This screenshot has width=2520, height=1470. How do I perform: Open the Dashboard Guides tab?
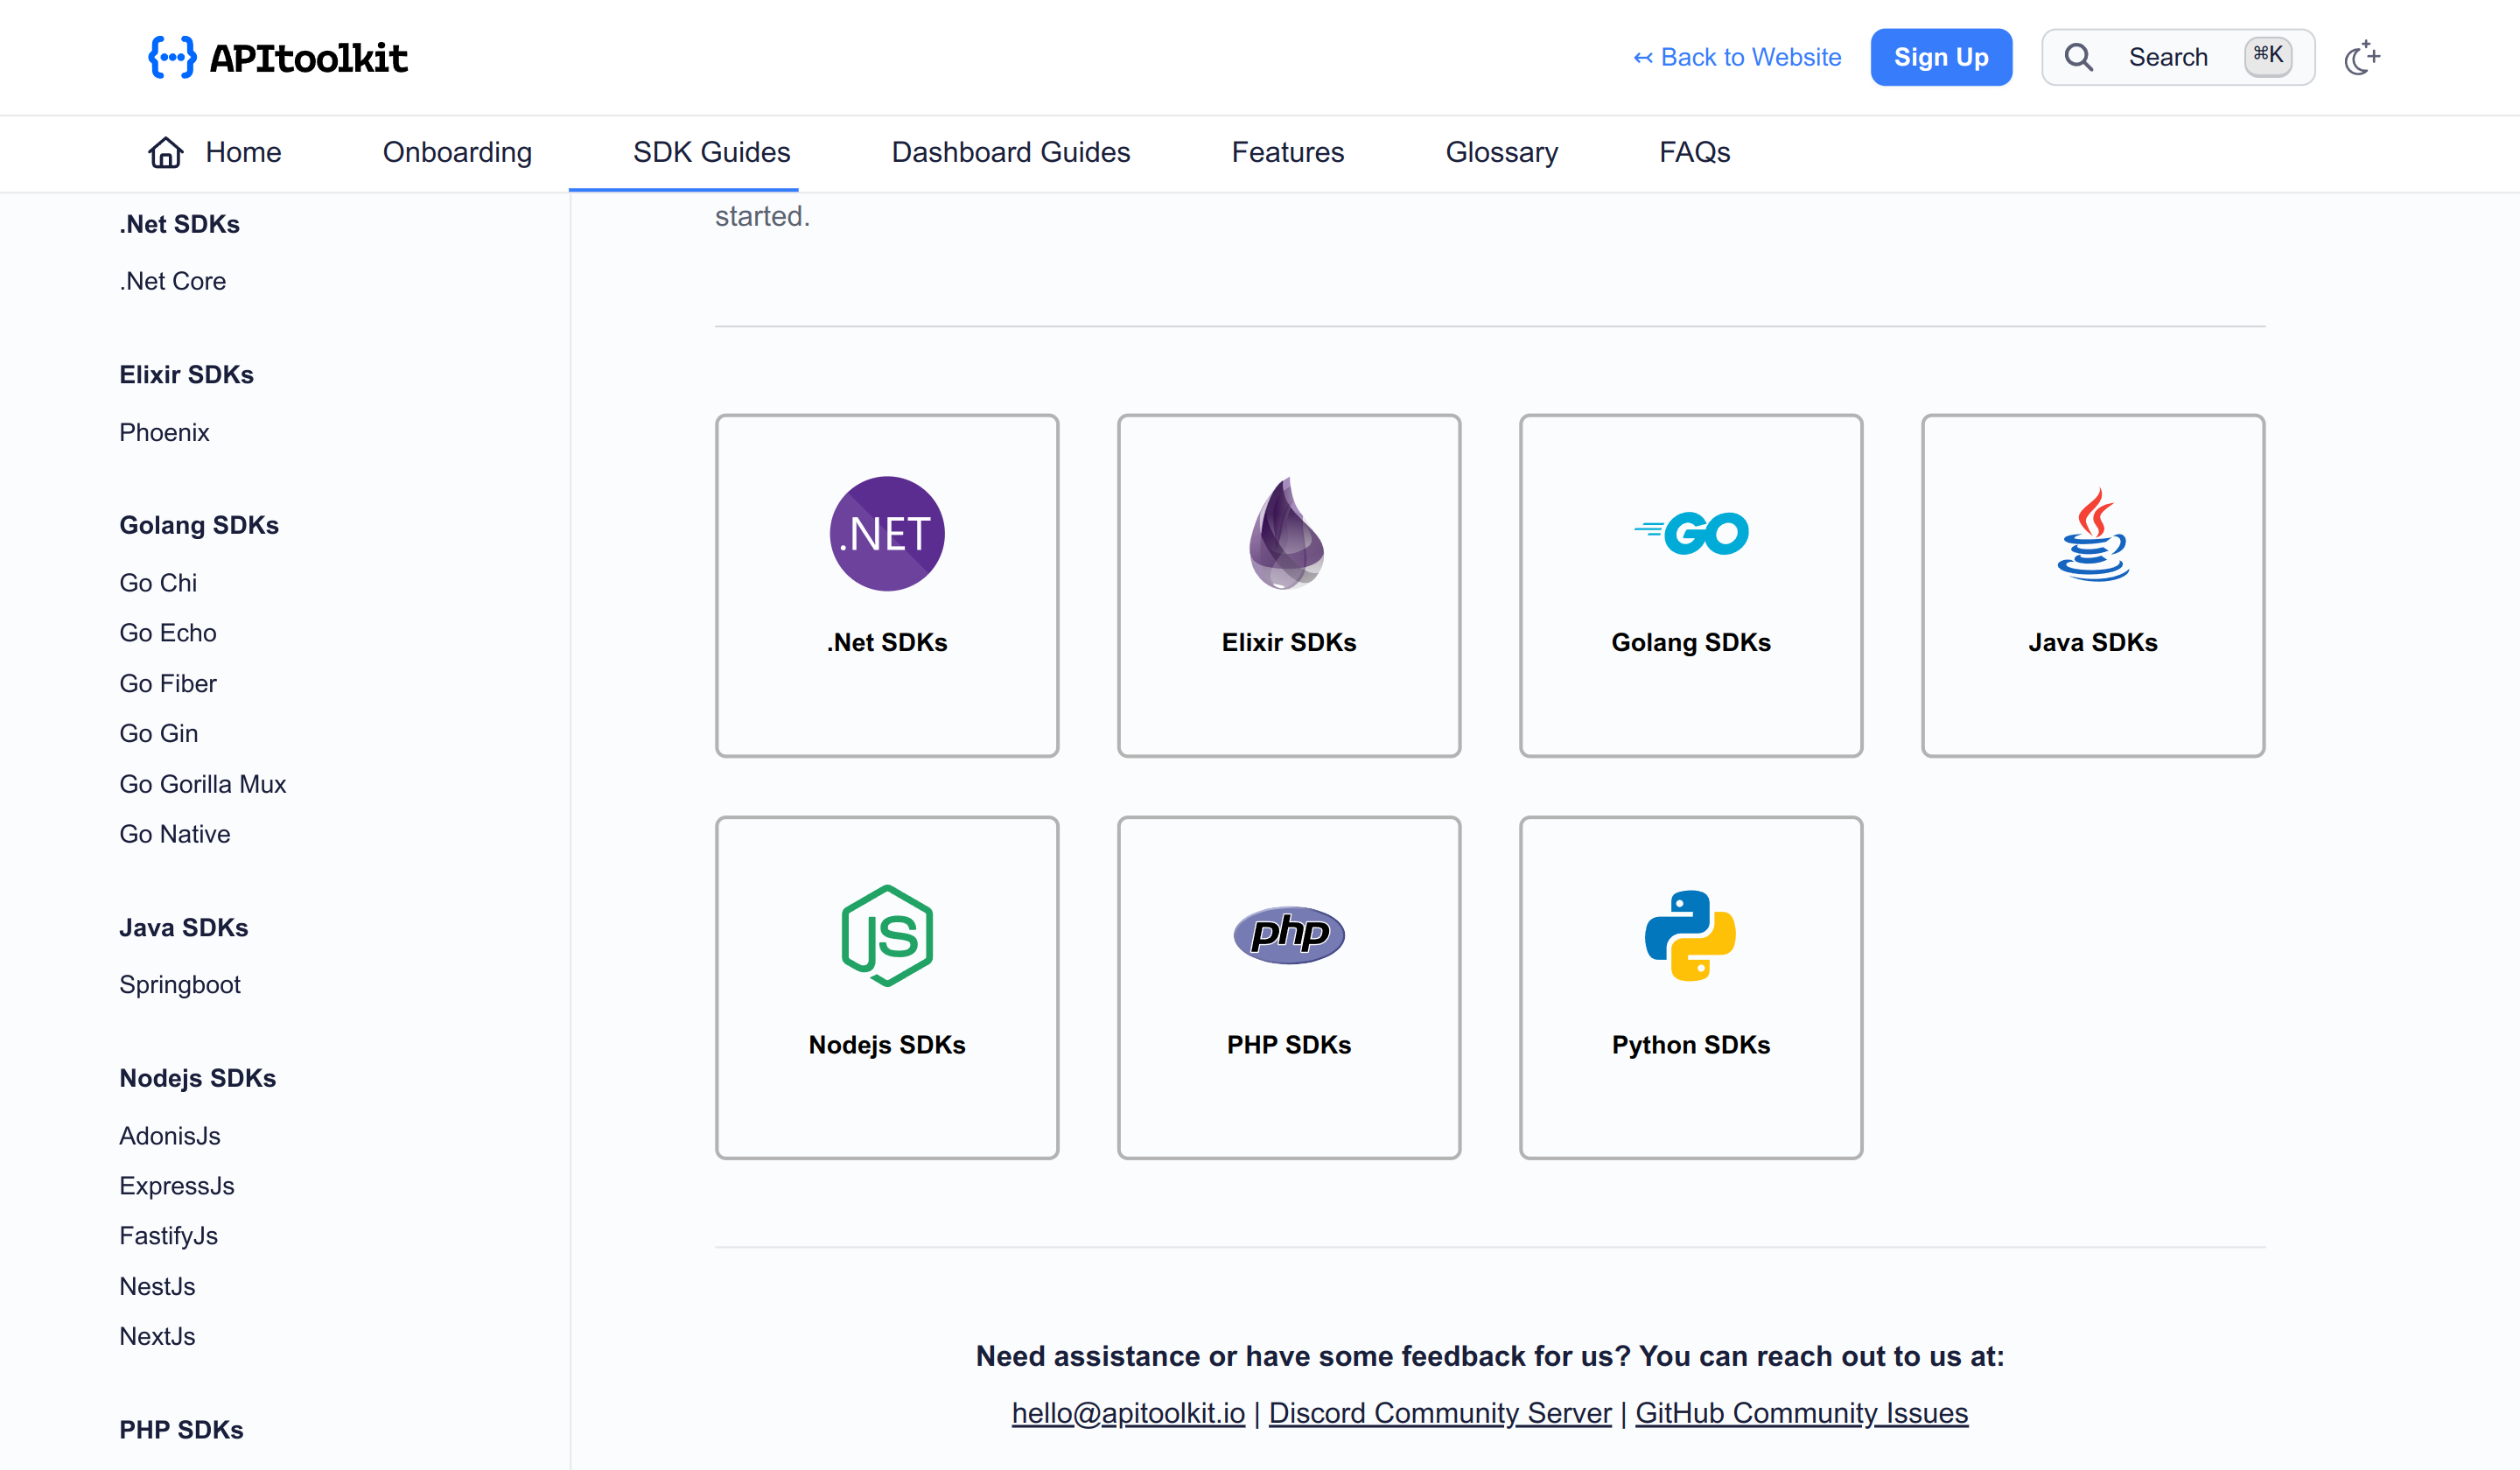point(1010,152)
